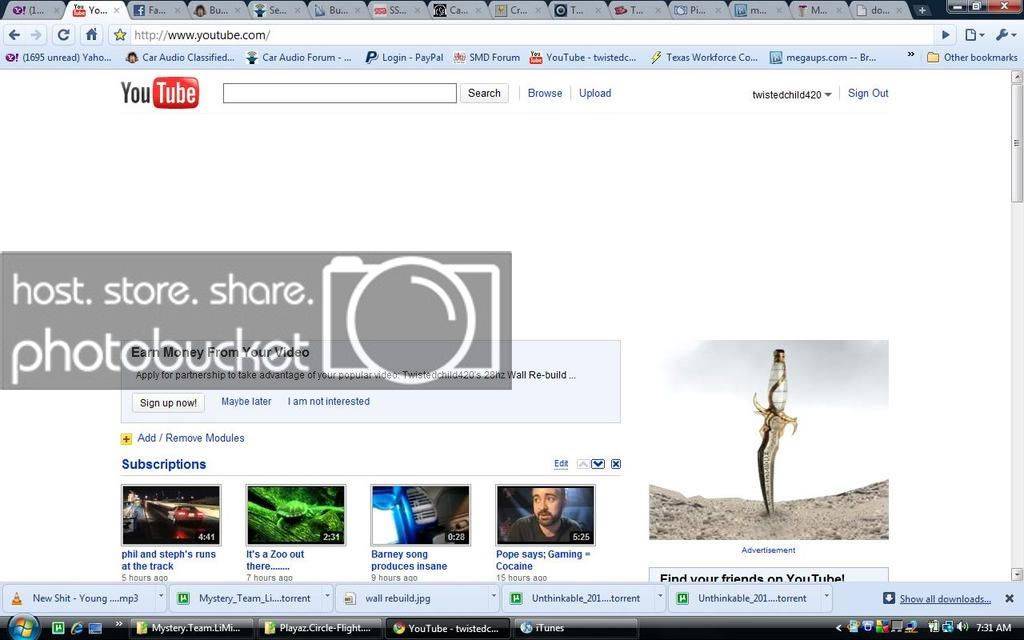Open the Texas Workforce Co... bookmark
This screenshot has height=640, width=1024.
pyautogui.click(x=704, y=57)
